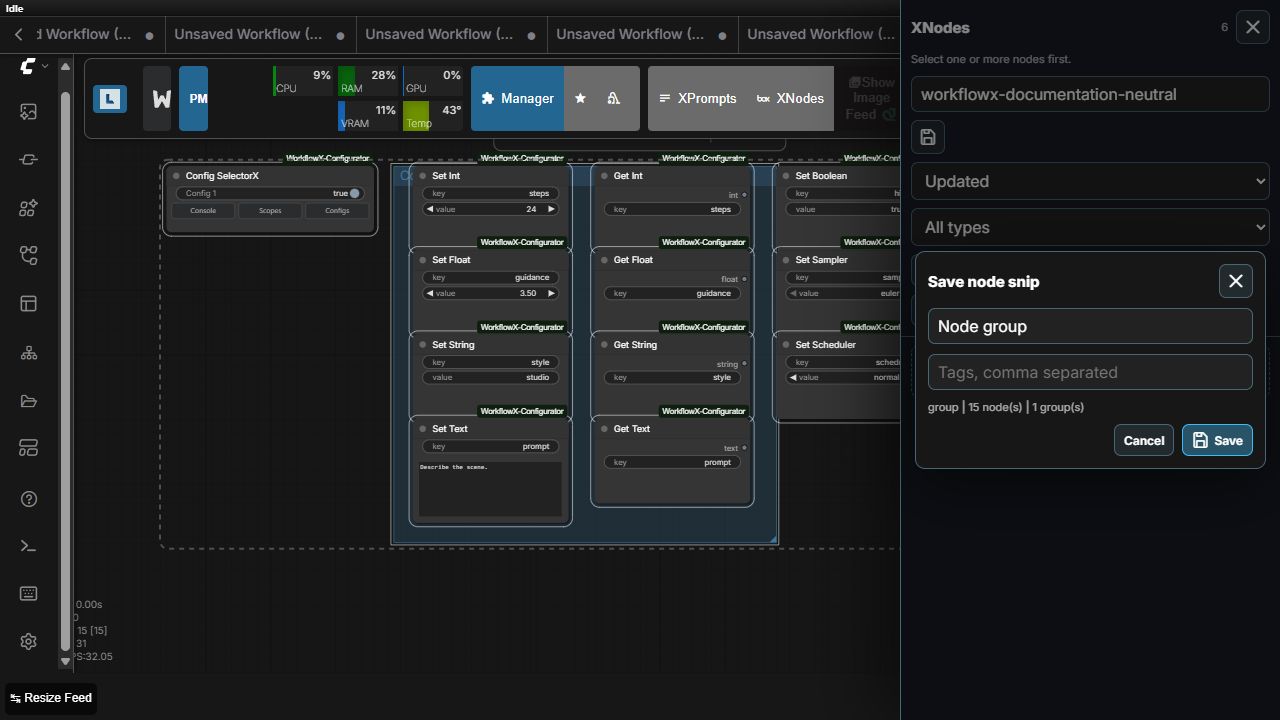
Task: Click the sidebar scroll down arrow
Action: [x=65, y=661]
